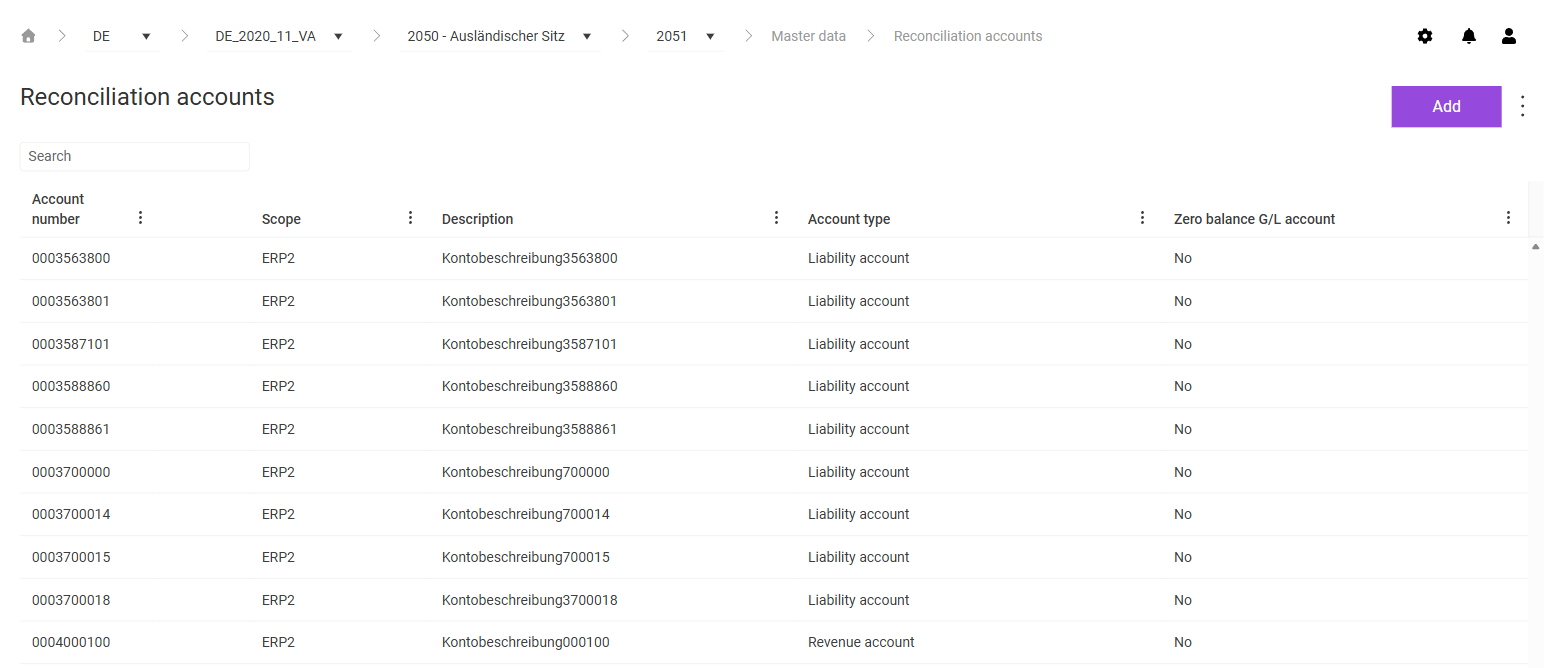Select account number 0003563800
The width and height of the screenshot is (1564, 668).
tap(71, 258)
